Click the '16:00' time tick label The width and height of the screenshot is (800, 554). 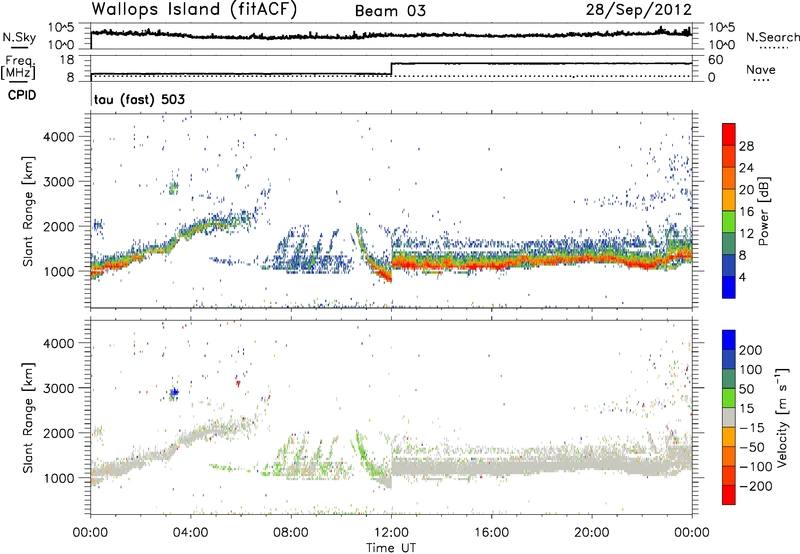(491, 533)
